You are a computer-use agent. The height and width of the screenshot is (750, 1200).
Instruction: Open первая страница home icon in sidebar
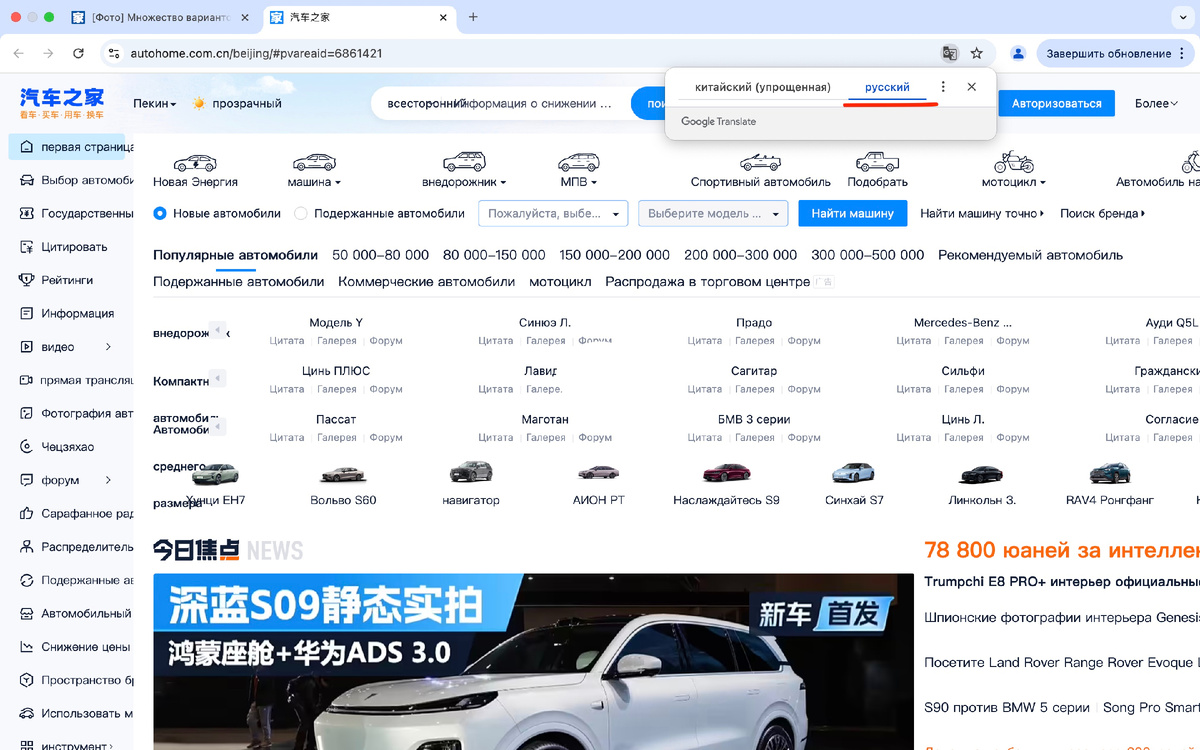click(x=26, y=147)
